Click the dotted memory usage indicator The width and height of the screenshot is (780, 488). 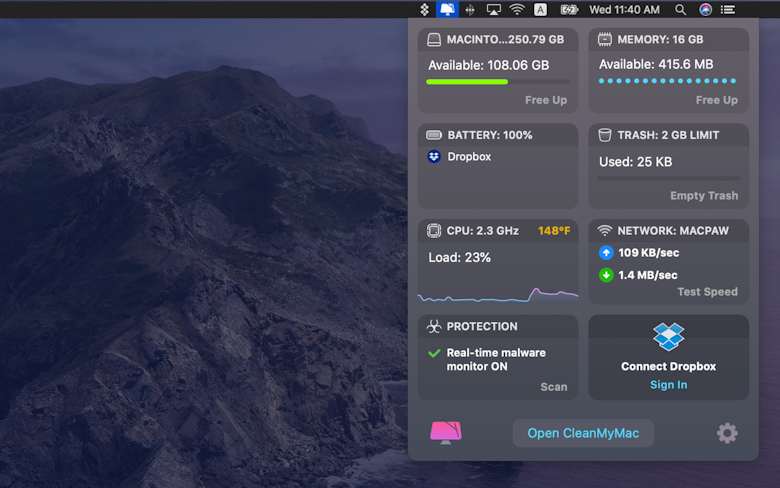(668, 81)
